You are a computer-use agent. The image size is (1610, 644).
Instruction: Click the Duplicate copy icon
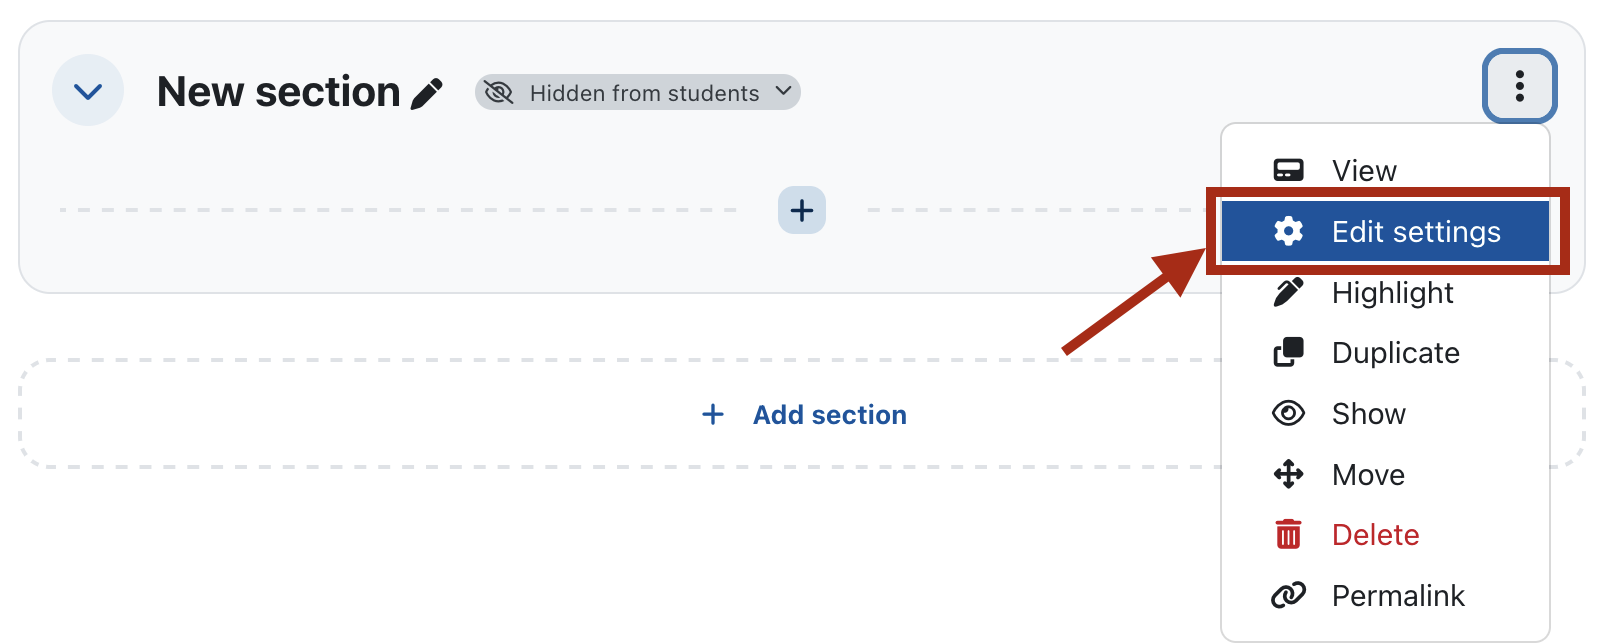click(x=1288, y=353)
